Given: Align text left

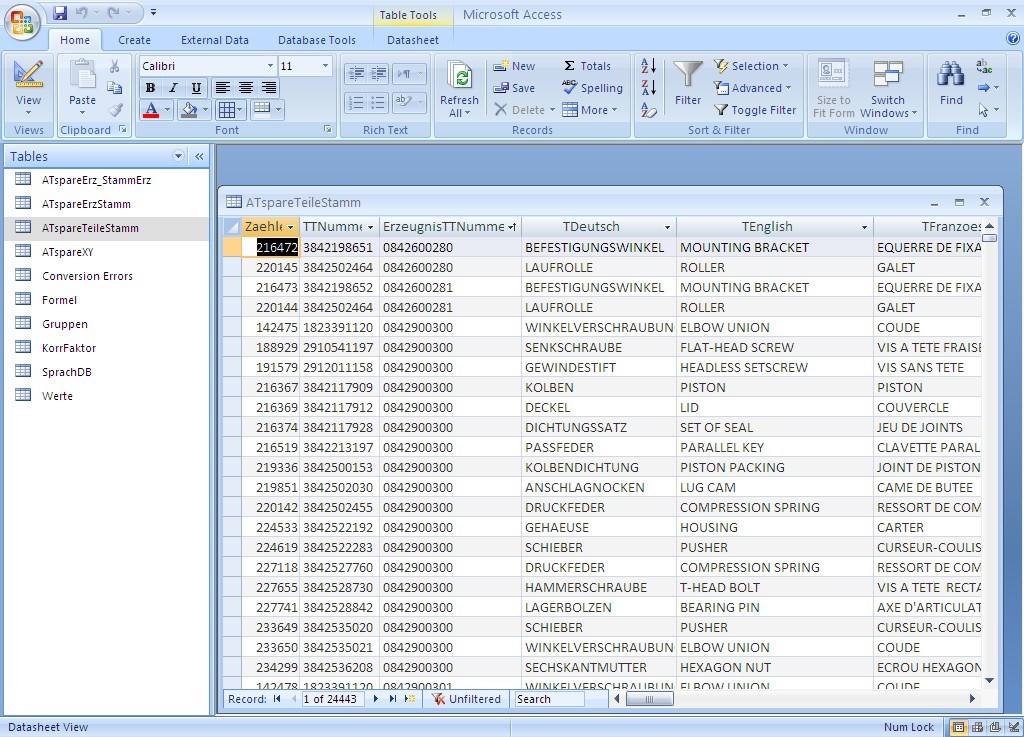Looking at the screenshot, I should click(x=223, y=87).
